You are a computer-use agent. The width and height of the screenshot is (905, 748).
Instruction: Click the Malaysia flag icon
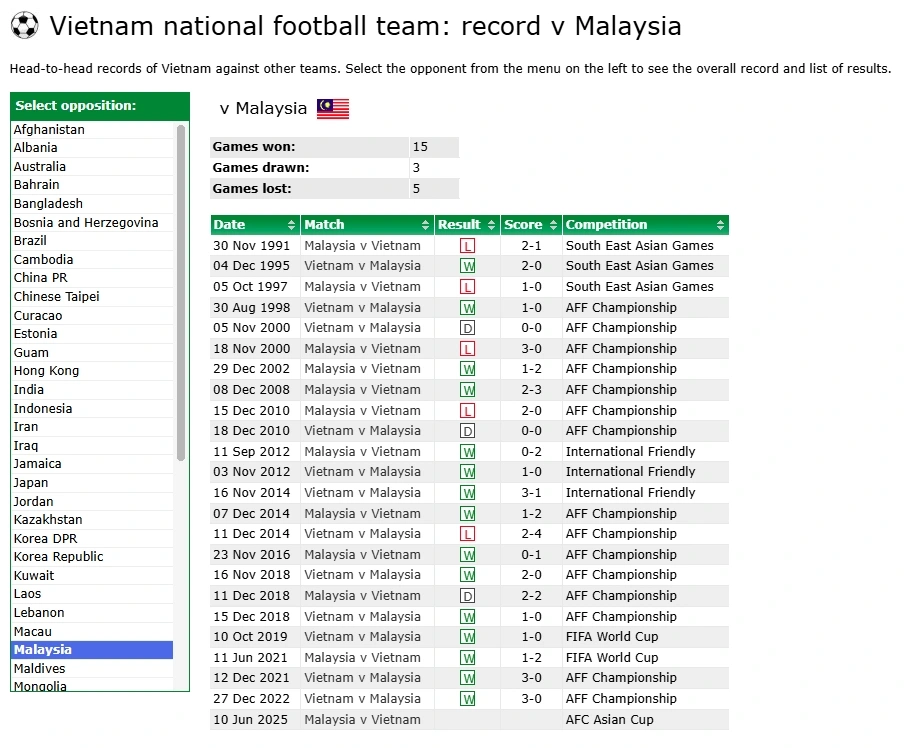pyautogui.click(x=333, y=109)
